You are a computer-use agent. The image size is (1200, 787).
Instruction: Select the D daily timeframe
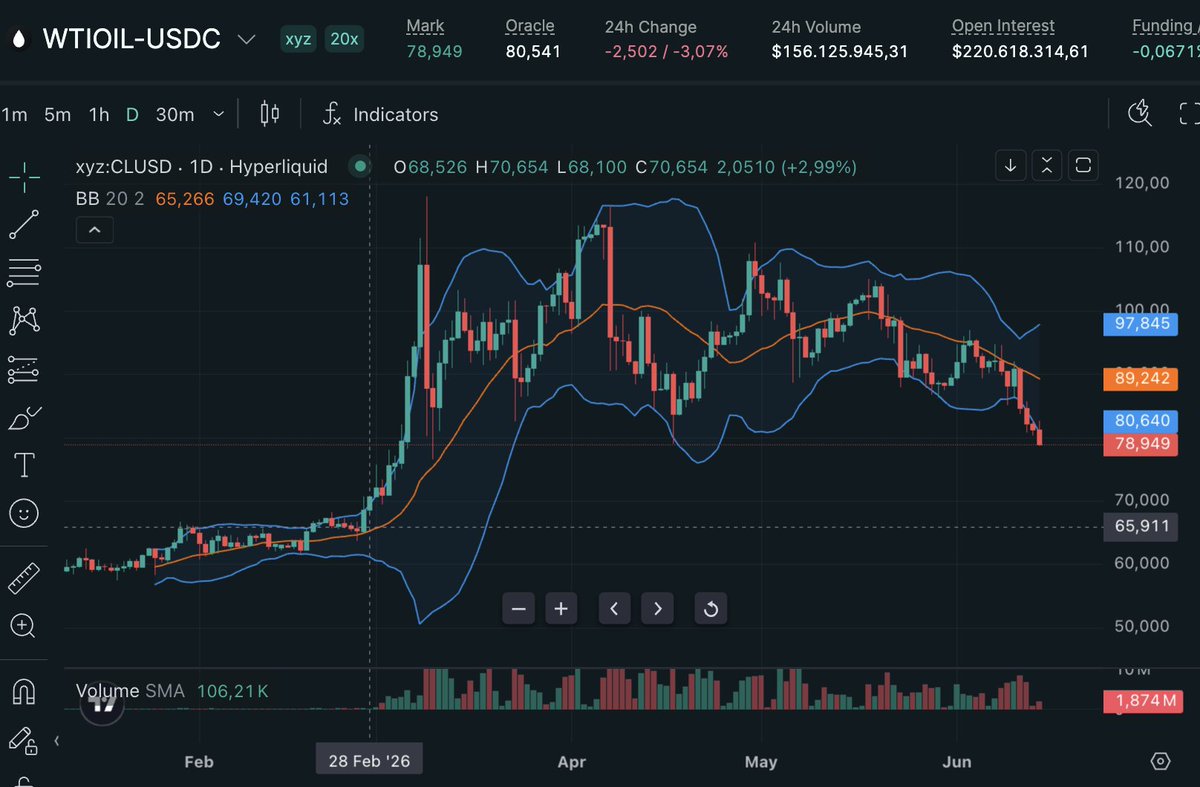coord(132,114)
